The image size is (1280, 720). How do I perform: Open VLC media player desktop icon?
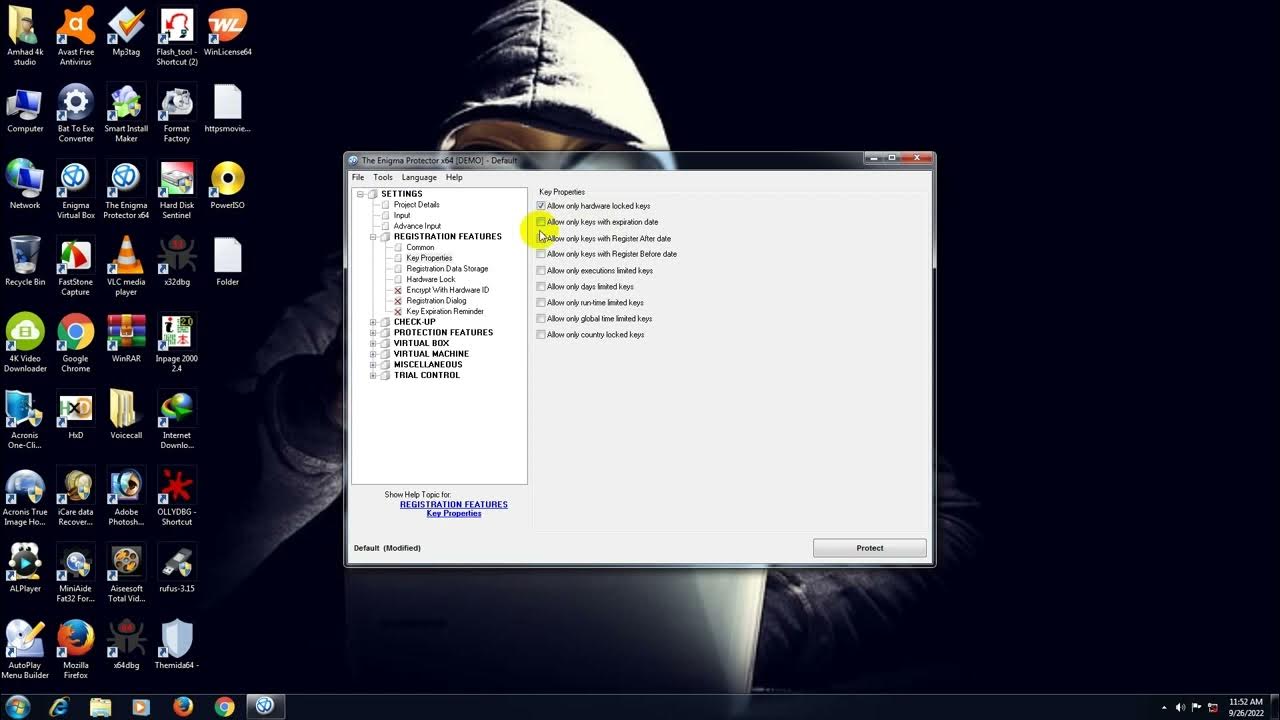tap(126, 266)
